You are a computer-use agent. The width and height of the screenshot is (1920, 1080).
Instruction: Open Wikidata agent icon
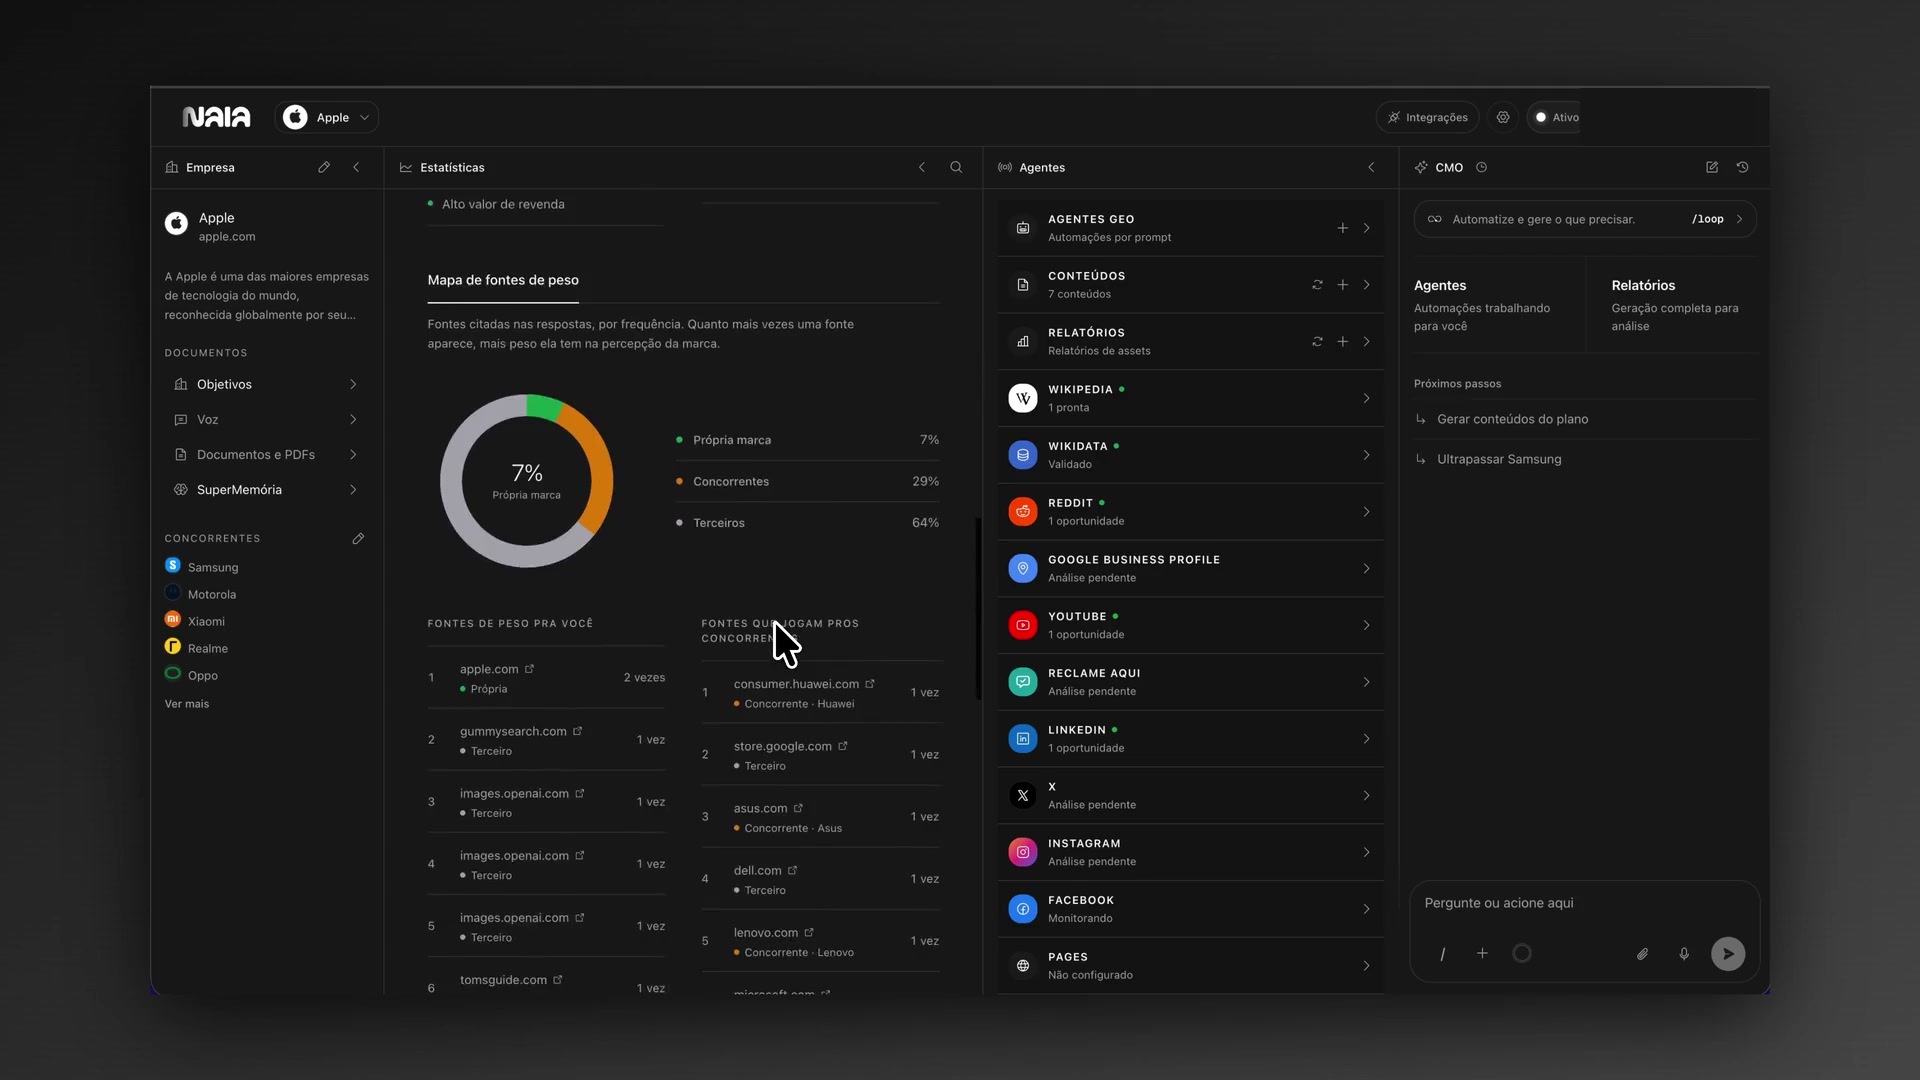tap(1023, 455)
